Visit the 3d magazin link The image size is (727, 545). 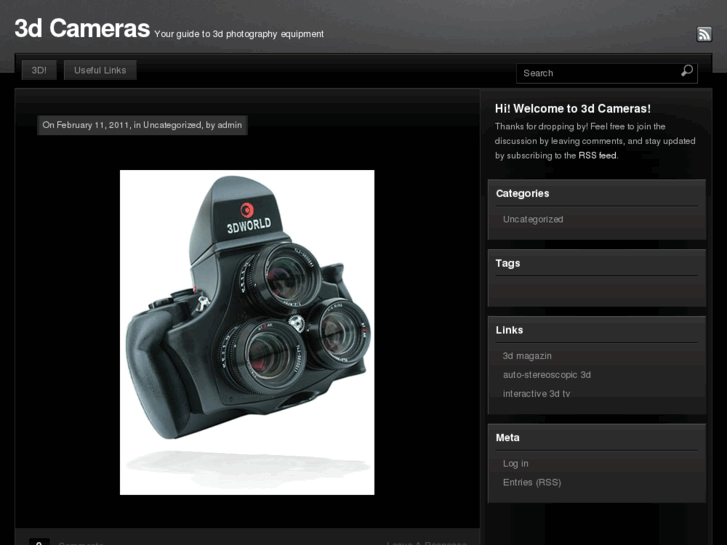coord(527,356)
